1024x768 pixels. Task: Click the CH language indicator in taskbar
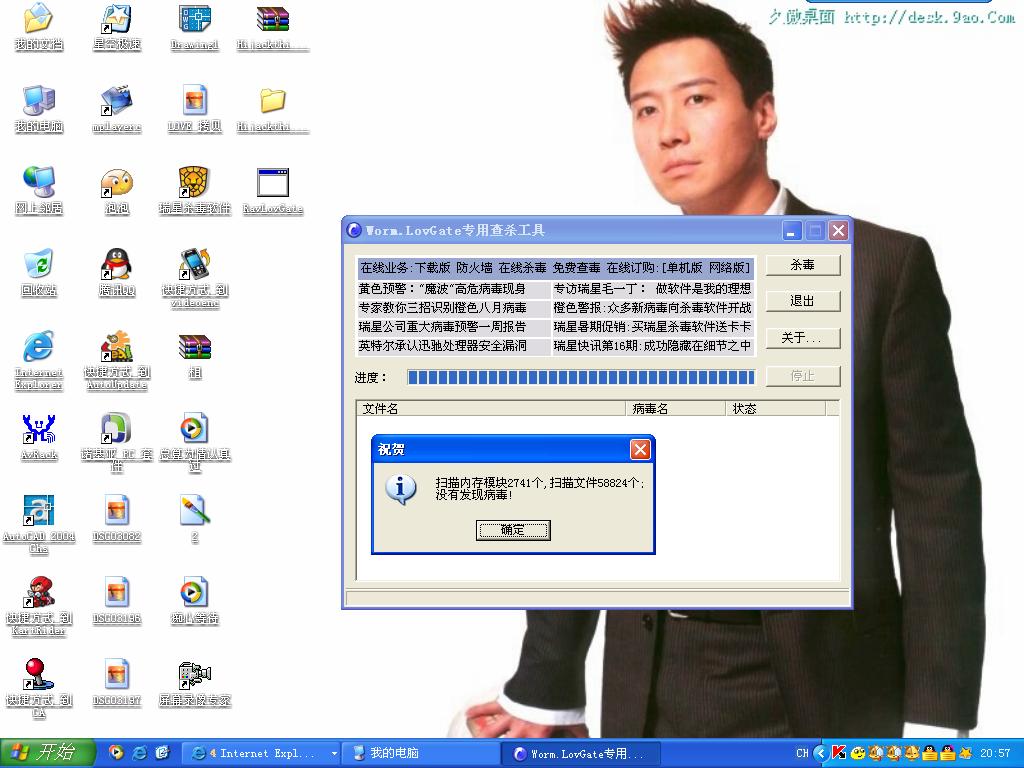(802, 753)
